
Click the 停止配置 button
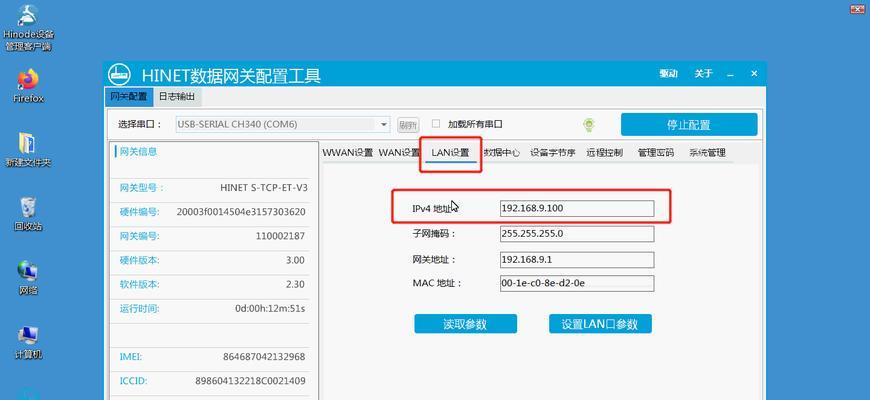tap(689, 125)
